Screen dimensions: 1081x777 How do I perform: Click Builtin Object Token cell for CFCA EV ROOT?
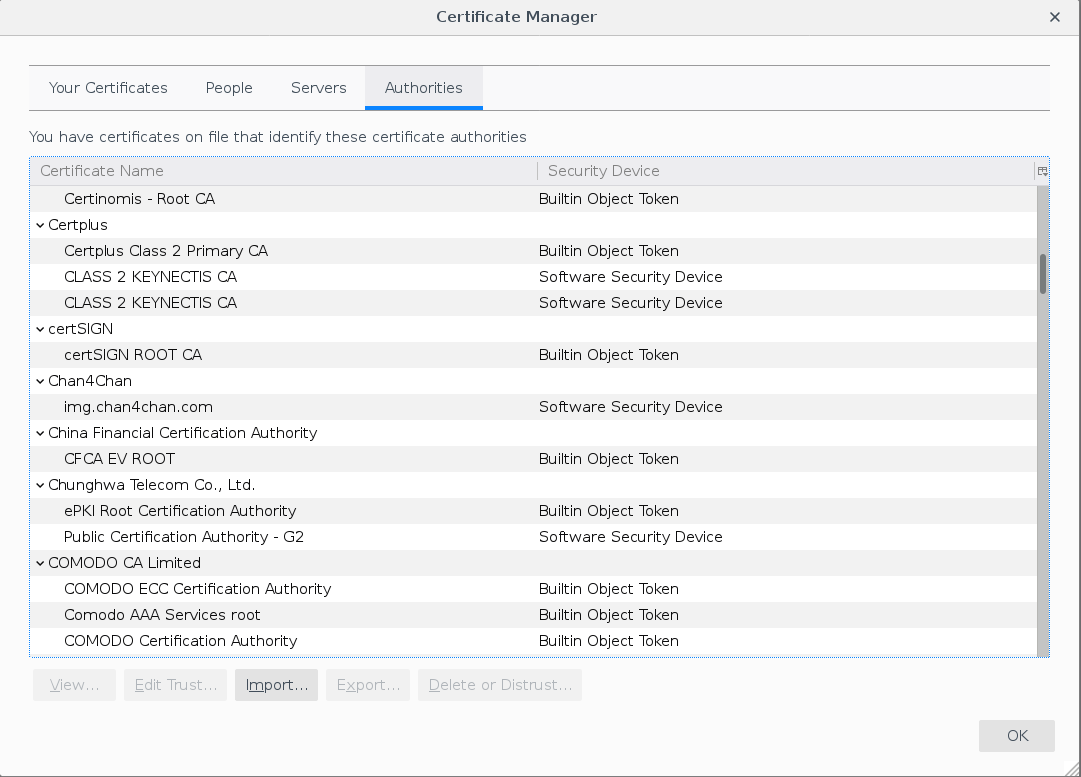click(609, 459)
